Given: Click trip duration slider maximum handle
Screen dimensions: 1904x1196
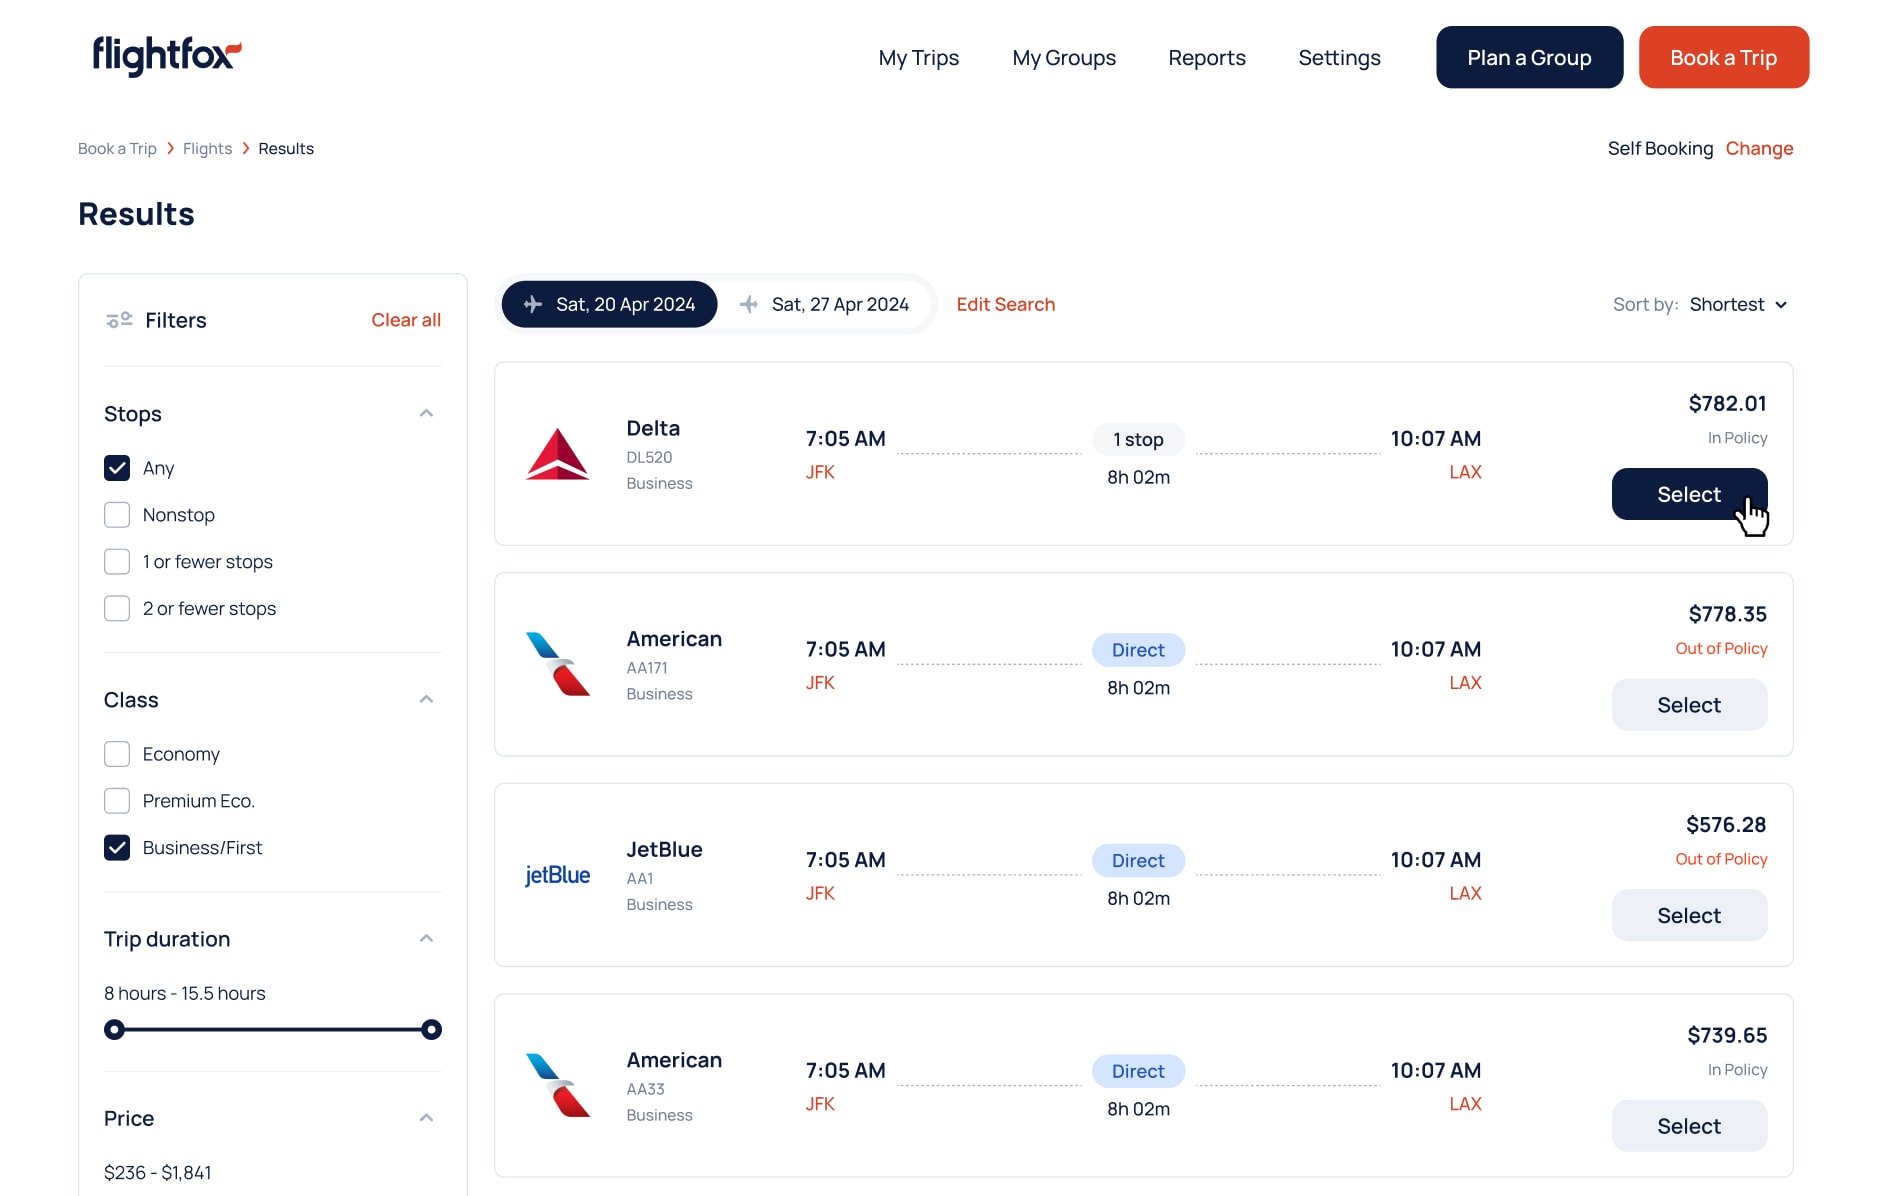Looking at the screenshot, I should tap(431, 1029).
